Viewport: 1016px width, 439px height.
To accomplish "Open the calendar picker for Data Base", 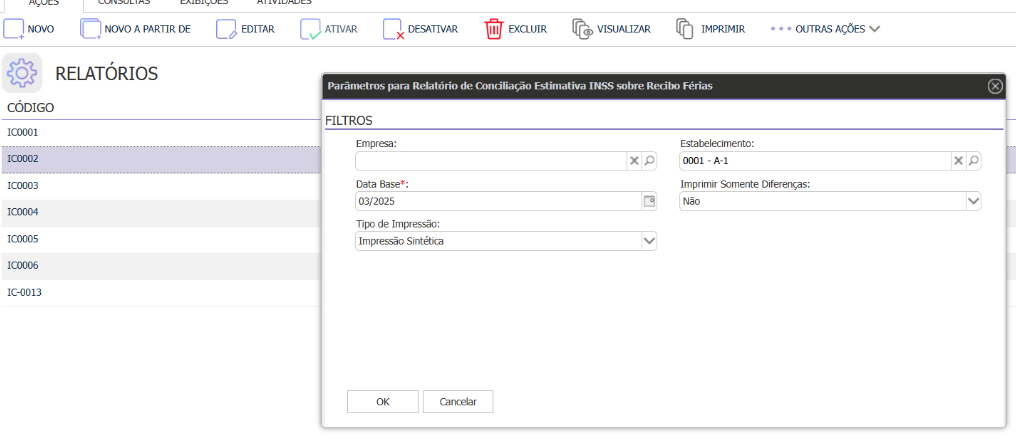I will 648,201.
